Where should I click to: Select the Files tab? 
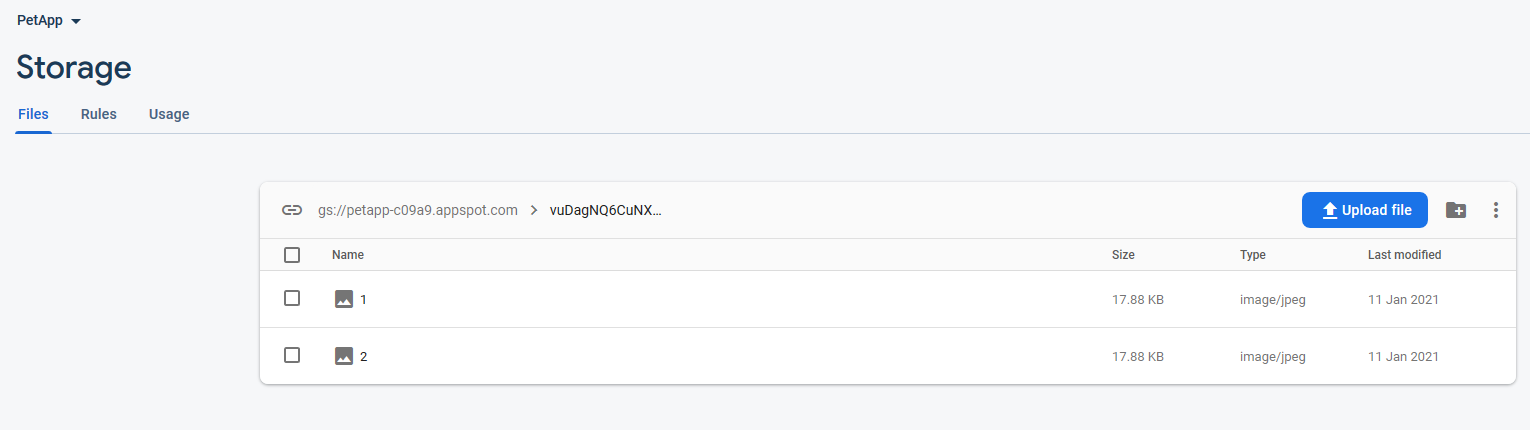coord(33,114)
